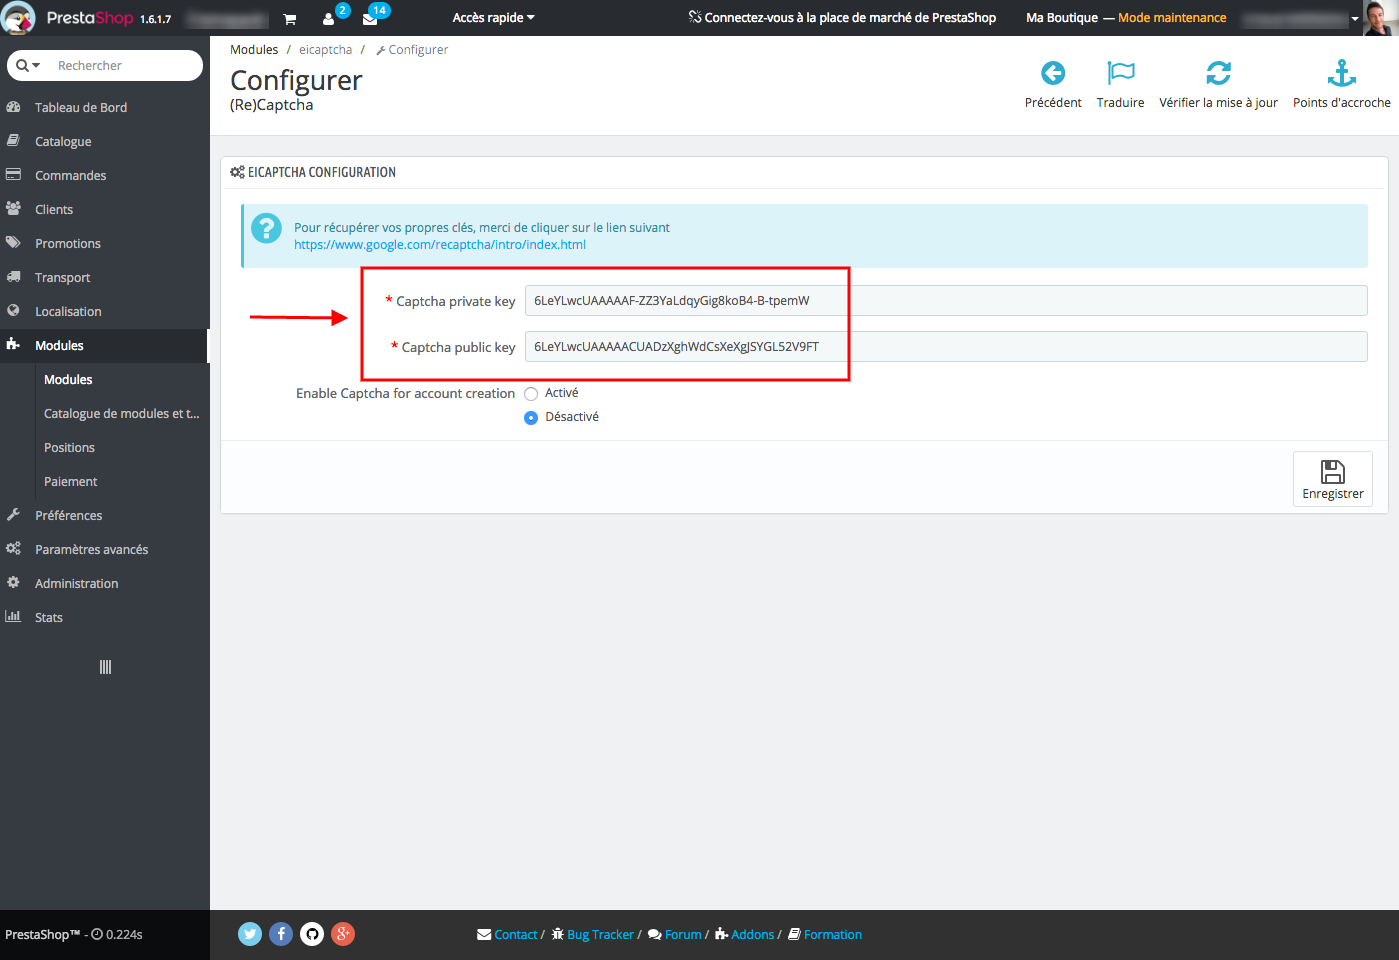1399x960 pixels.
Task: Open Catalogue in the sidebar menu
Action: (x=63, y=142)
